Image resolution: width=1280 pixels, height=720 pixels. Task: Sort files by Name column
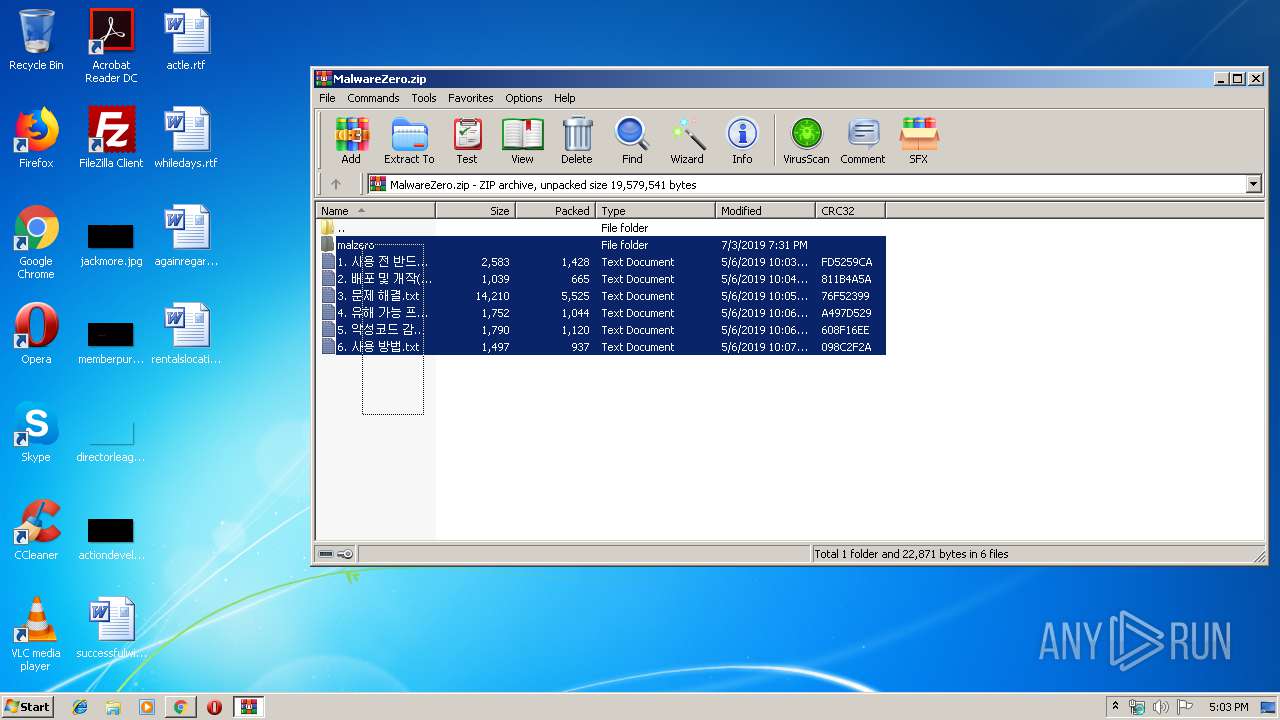point(376,211)
